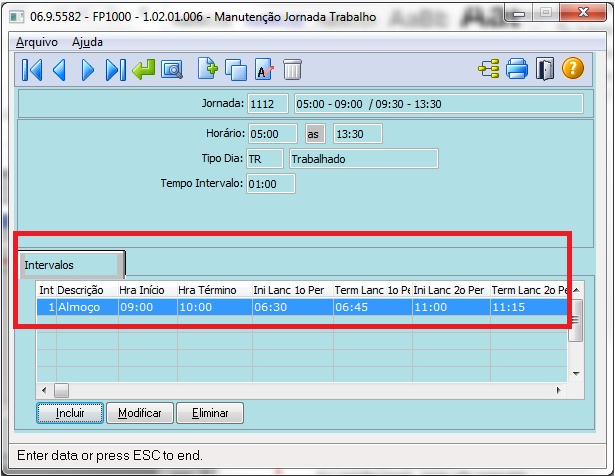Click the 06:30 cell in grid

coord(293,307)
